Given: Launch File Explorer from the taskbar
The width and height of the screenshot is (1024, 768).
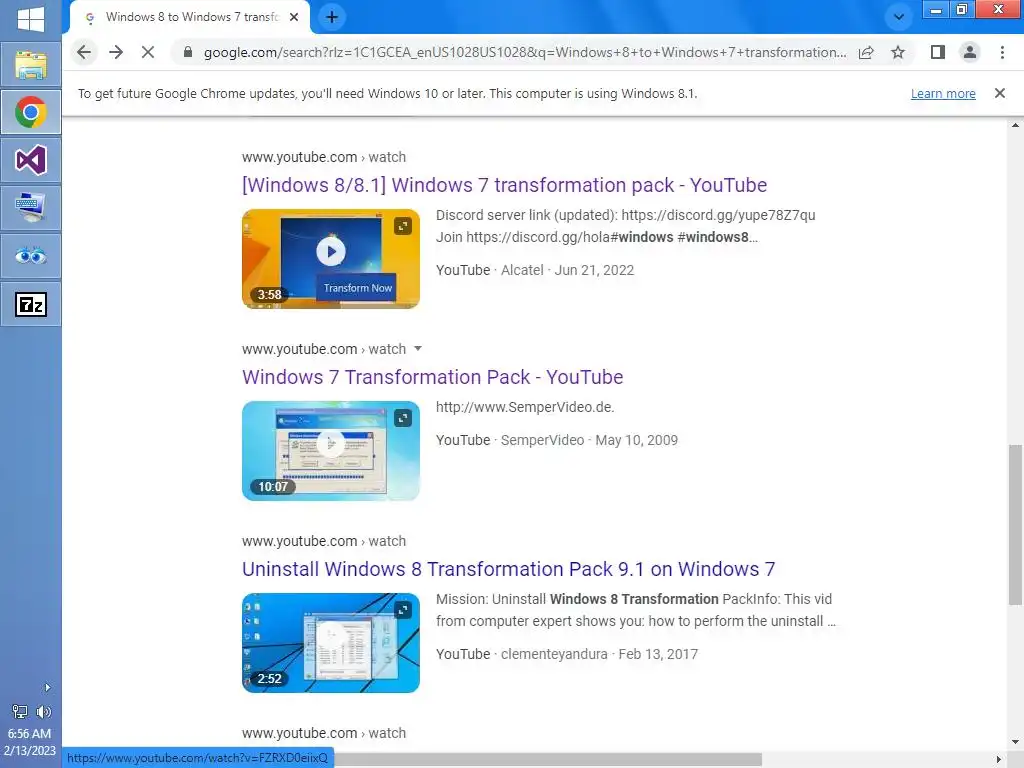Looking at the screenshot, I should [x=31, y=65].
